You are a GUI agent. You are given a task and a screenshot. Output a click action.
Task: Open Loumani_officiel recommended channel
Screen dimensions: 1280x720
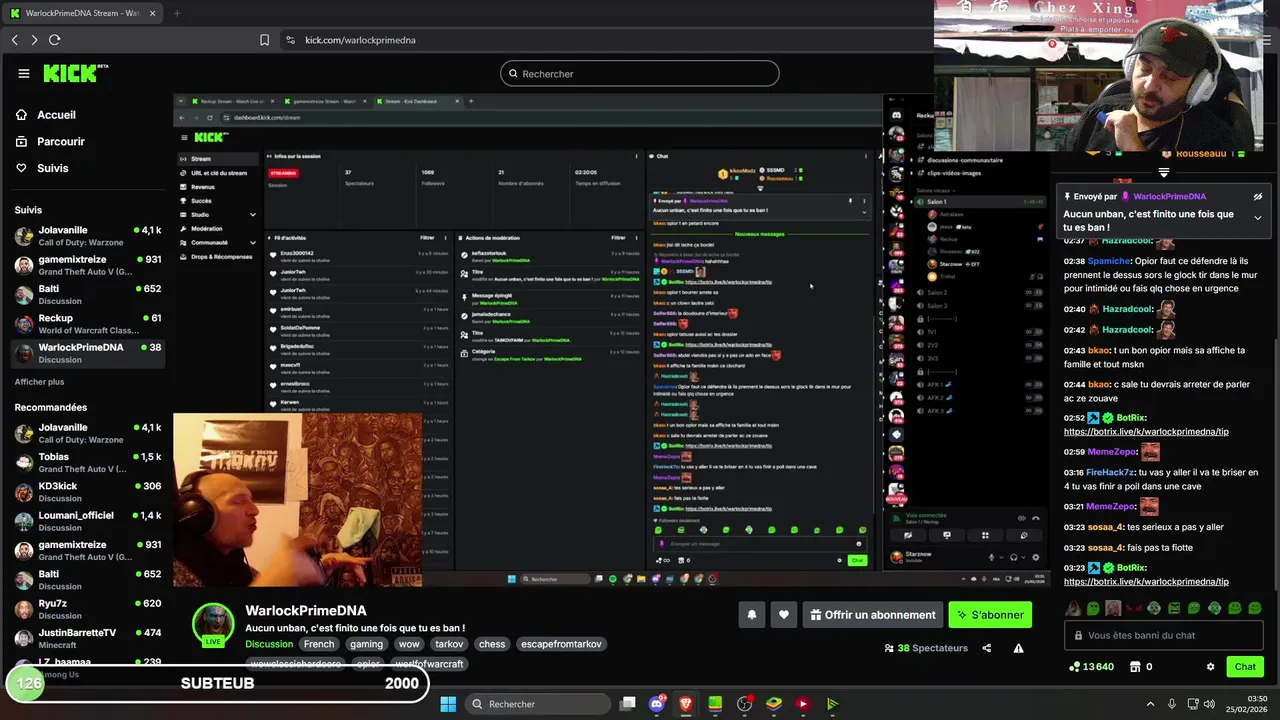(88, 521)
